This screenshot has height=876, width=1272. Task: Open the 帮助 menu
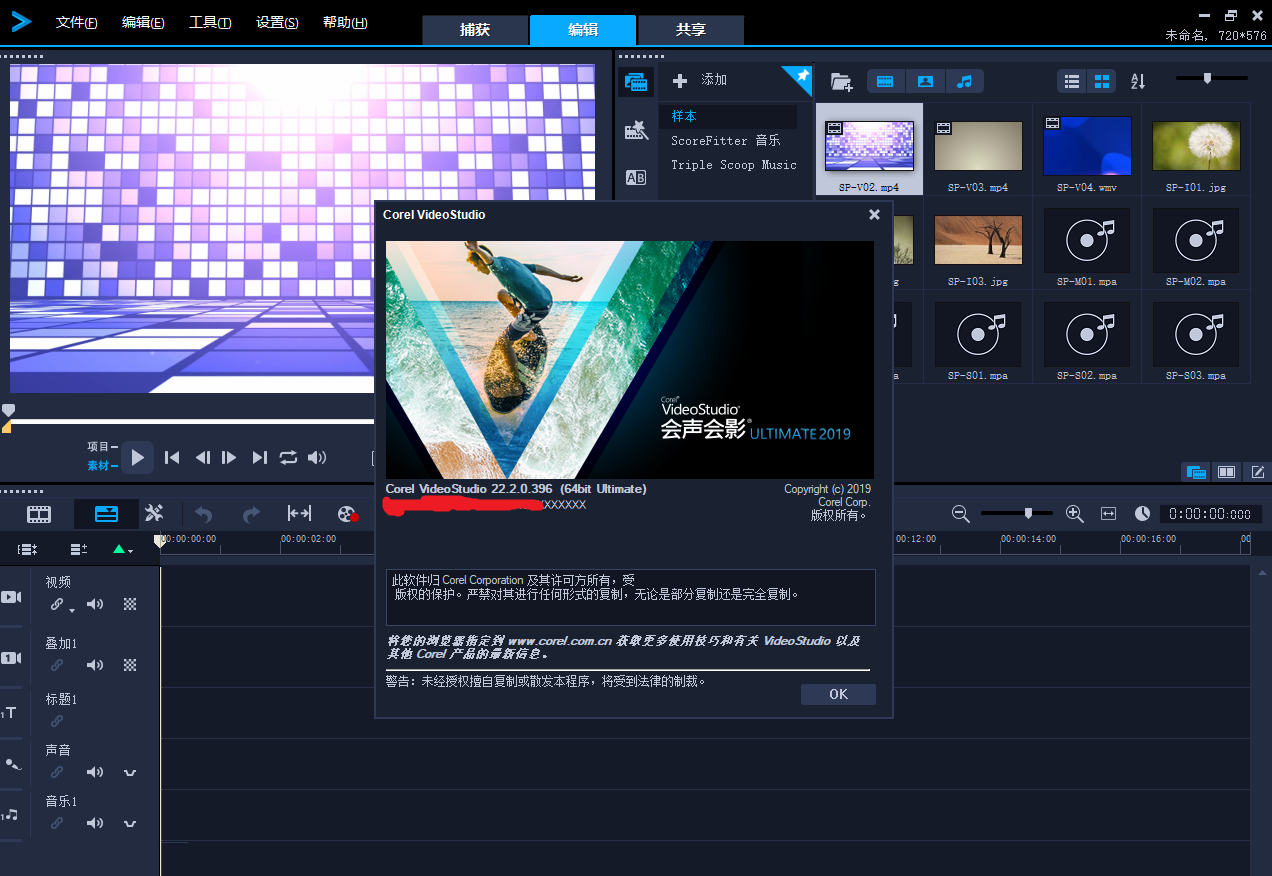345,23
